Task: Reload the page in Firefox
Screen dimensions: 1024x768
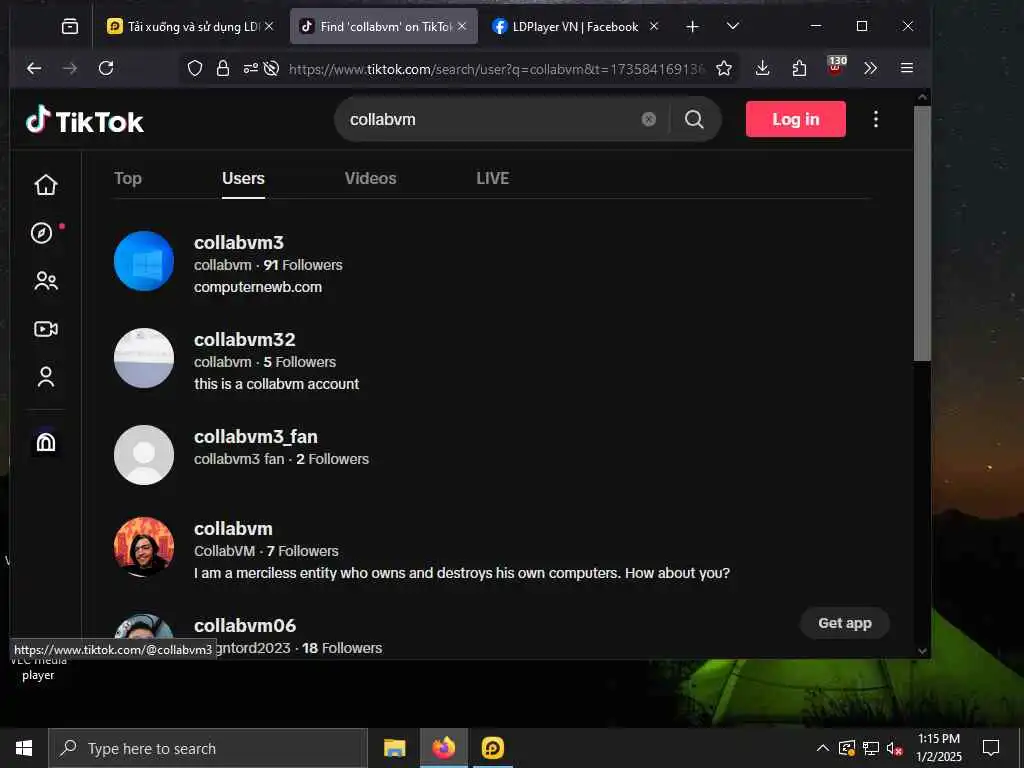Action: [x=106, y=68]
